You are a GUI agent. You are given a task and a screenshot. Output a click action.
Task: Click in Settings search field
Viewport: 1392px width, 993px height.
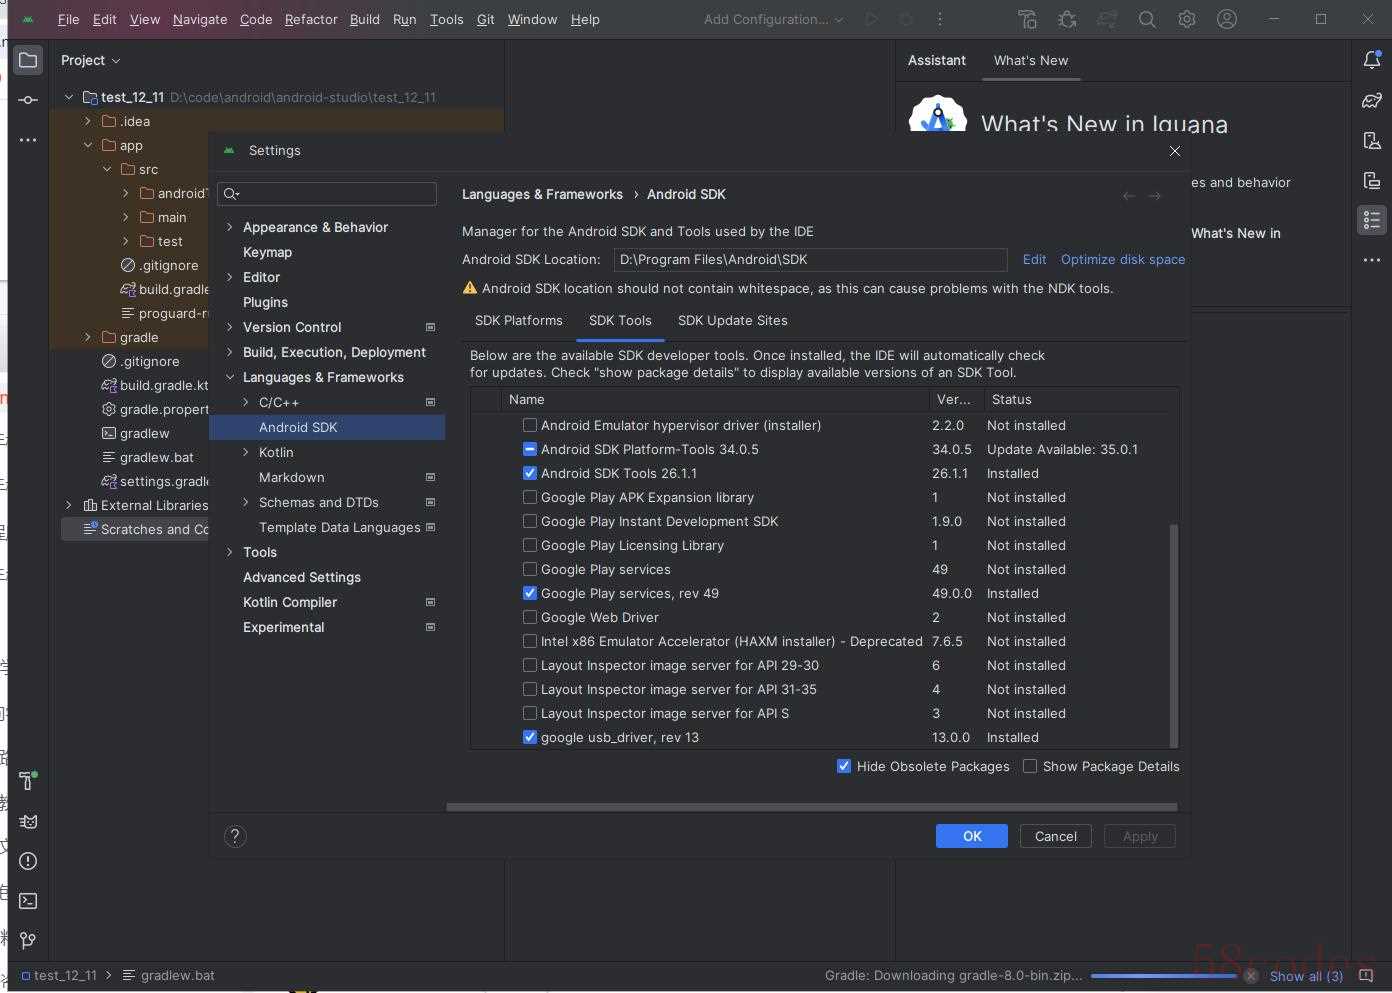(x=328, y=193)
